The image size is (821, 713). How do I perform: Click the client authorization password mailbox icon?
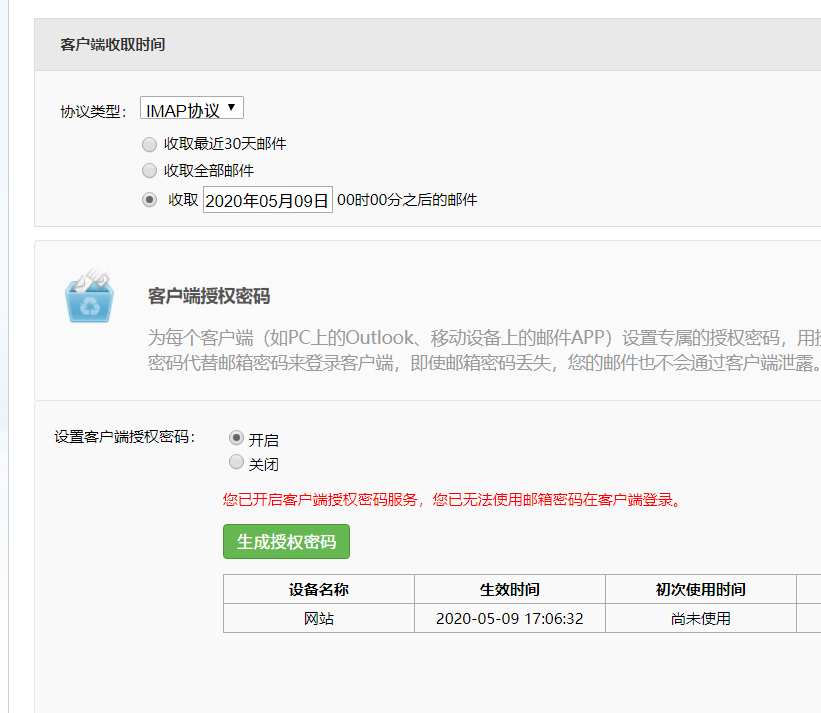(x=89, y=296)
